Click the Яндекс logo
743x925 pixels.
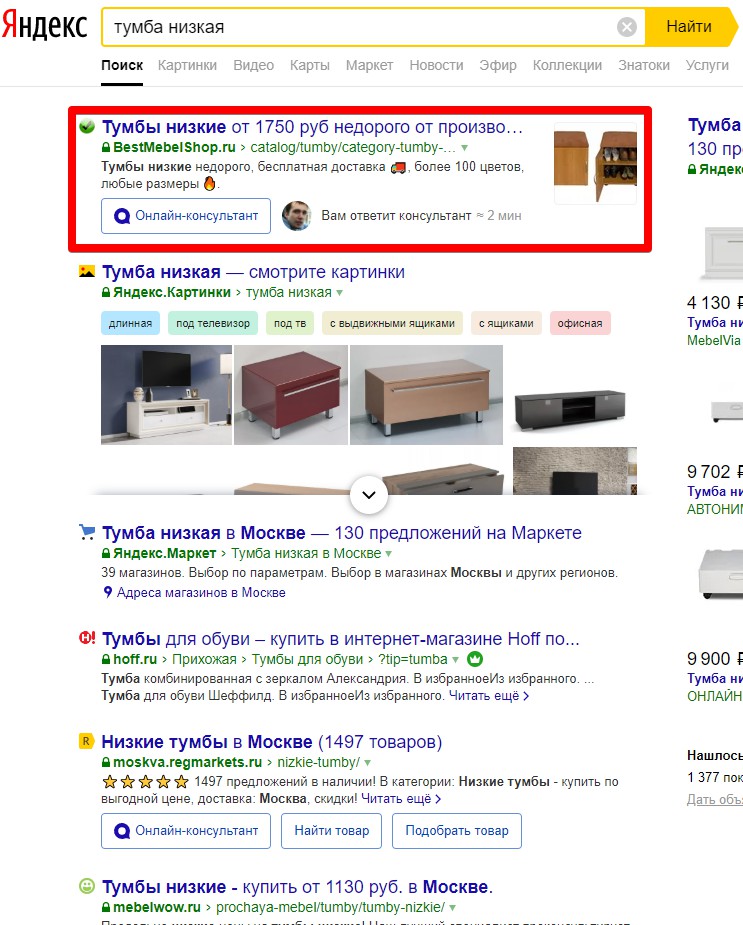45,26
